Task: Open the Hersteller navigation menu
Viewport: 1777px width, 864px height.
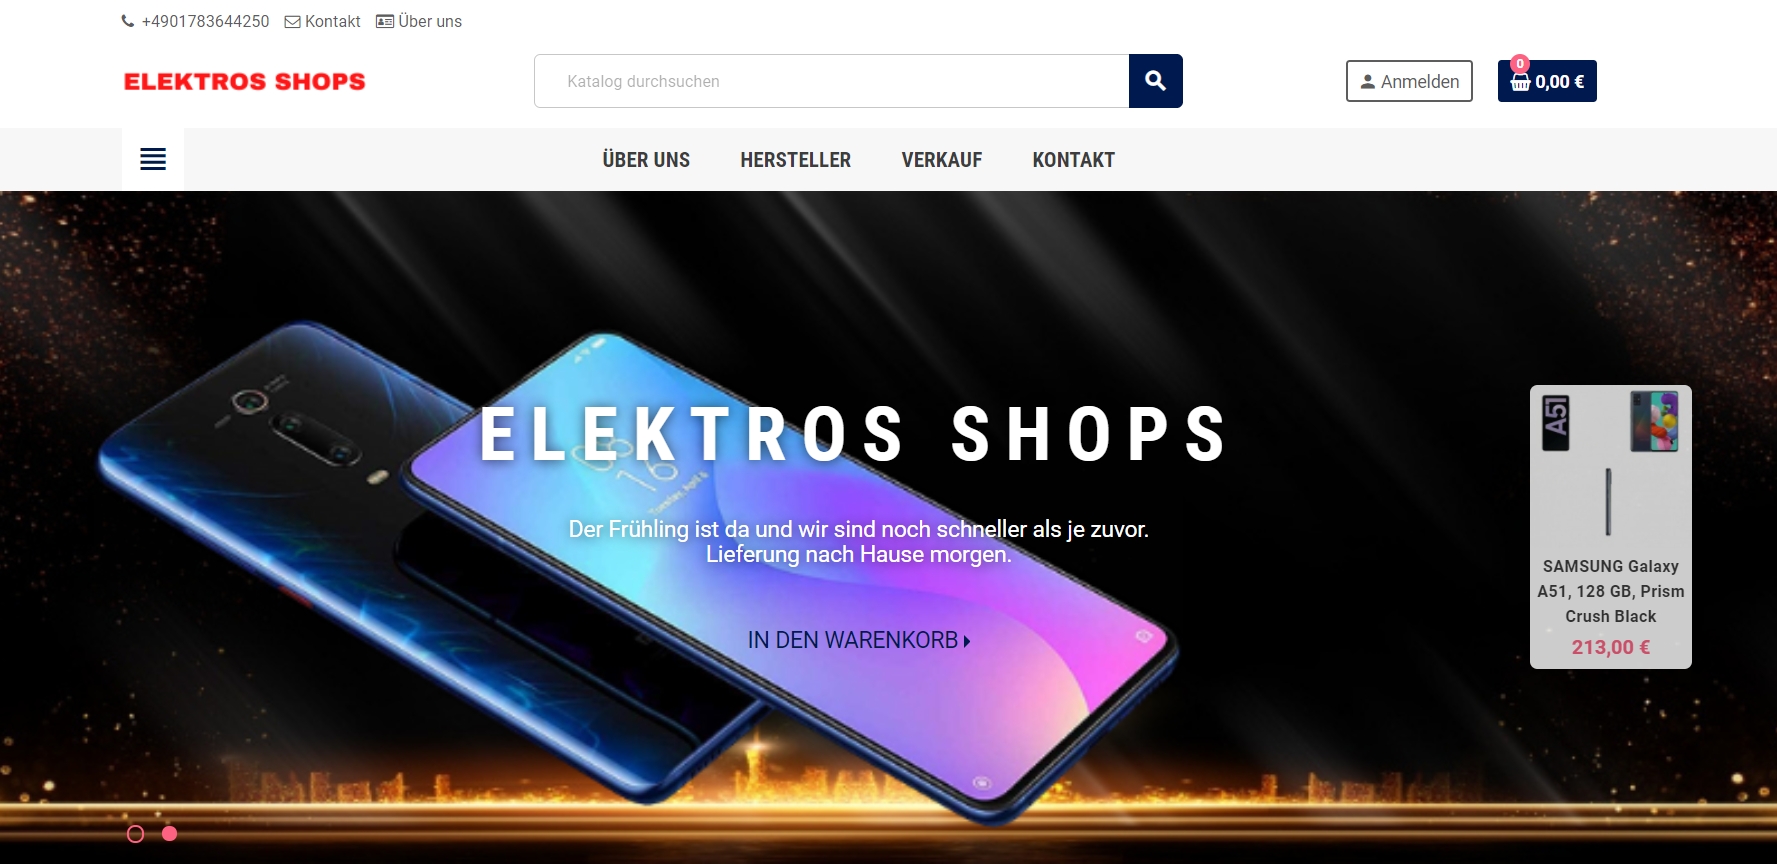Action: tap(795, 160)
